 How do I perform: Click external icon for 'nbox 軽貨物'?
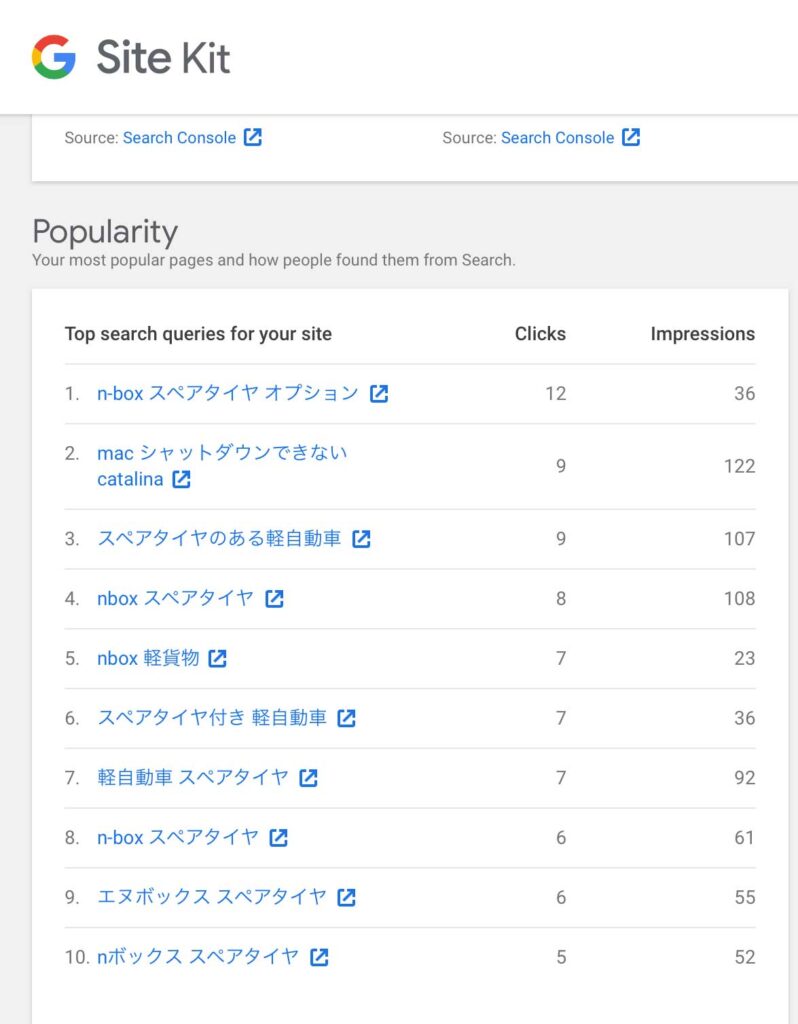click(x=217, y=658)
